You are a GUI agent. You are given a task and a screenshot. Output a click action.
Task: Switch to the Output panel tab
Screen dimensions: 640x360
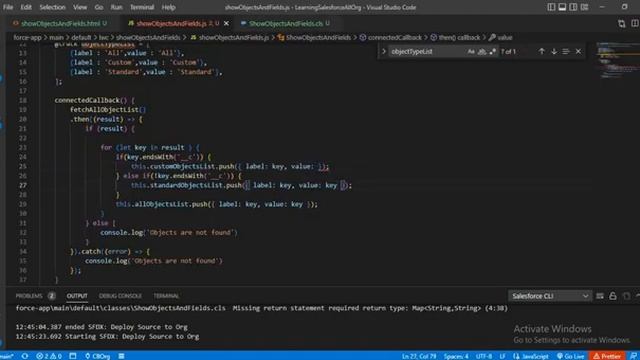click(x=77, y=296)
